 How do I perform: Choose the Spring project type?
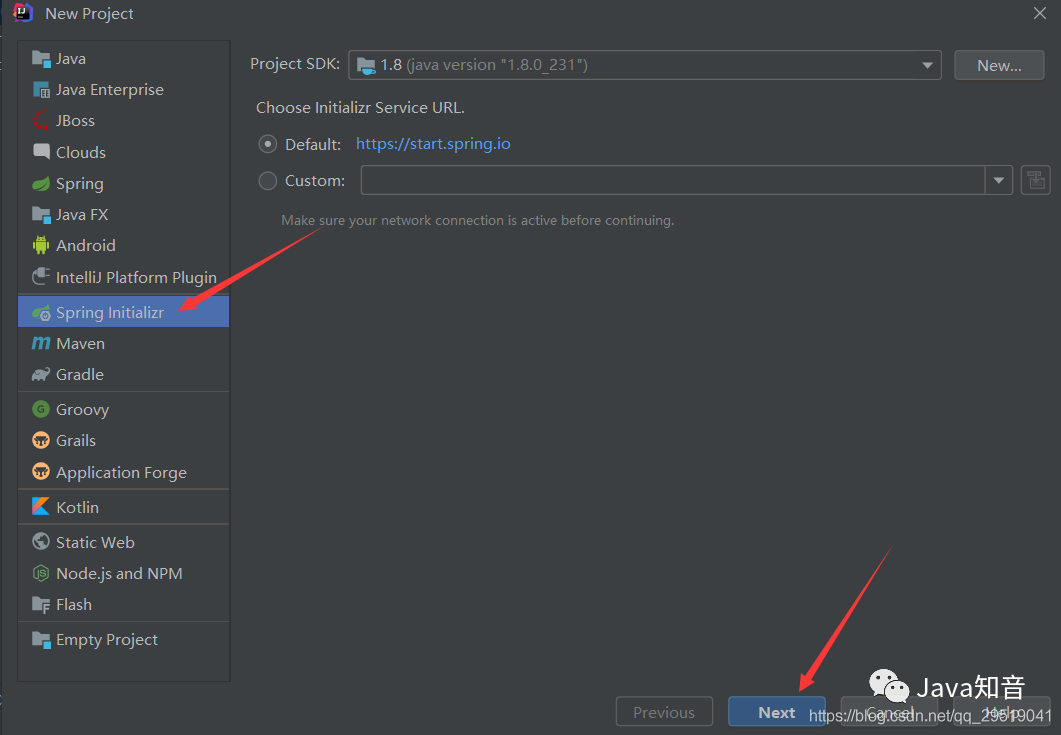(x=124, y=183)
